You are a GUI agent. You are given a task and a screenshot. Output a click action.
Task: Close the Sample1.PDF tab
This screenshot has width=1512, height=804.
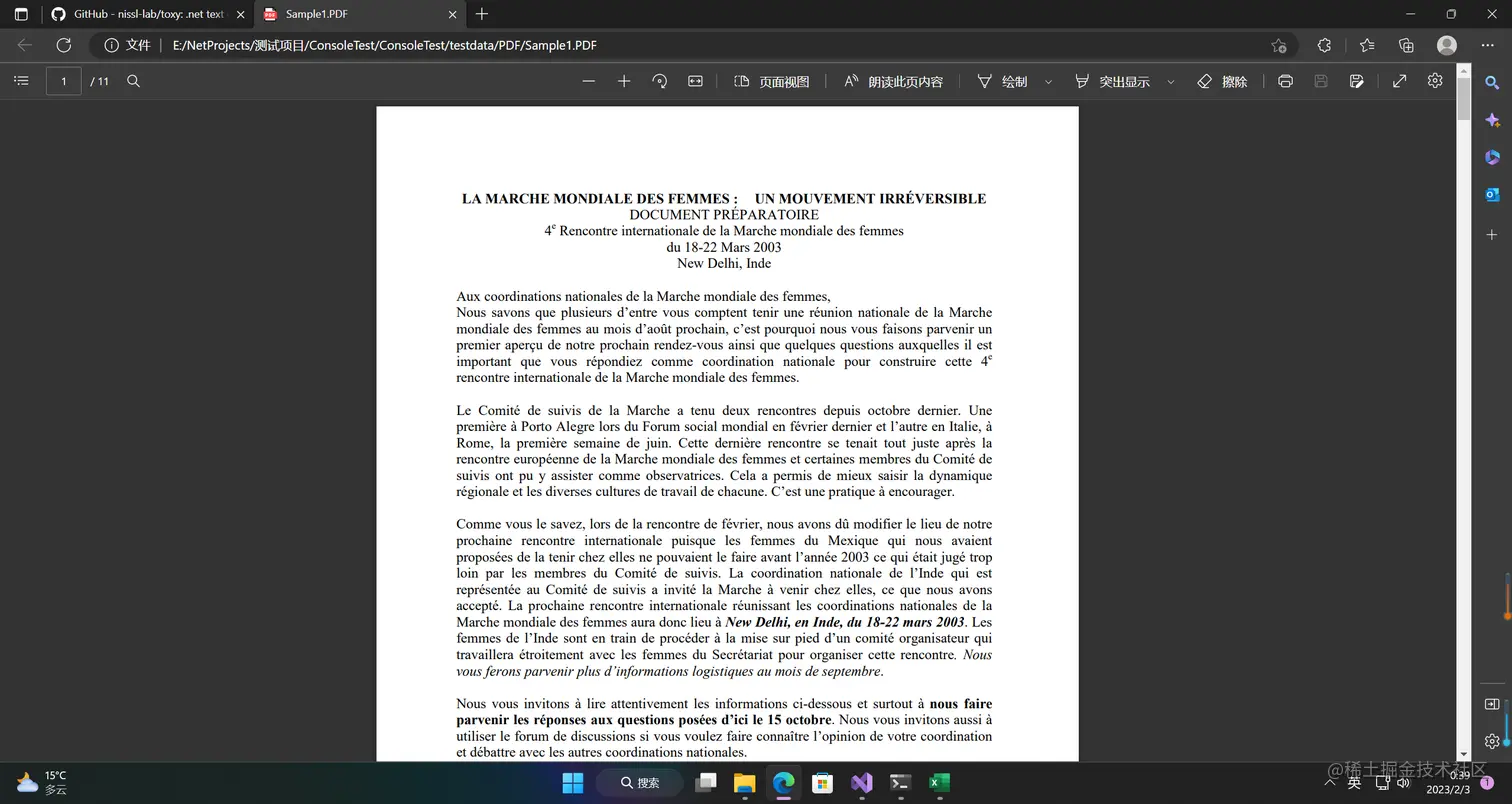pos(453,14)
